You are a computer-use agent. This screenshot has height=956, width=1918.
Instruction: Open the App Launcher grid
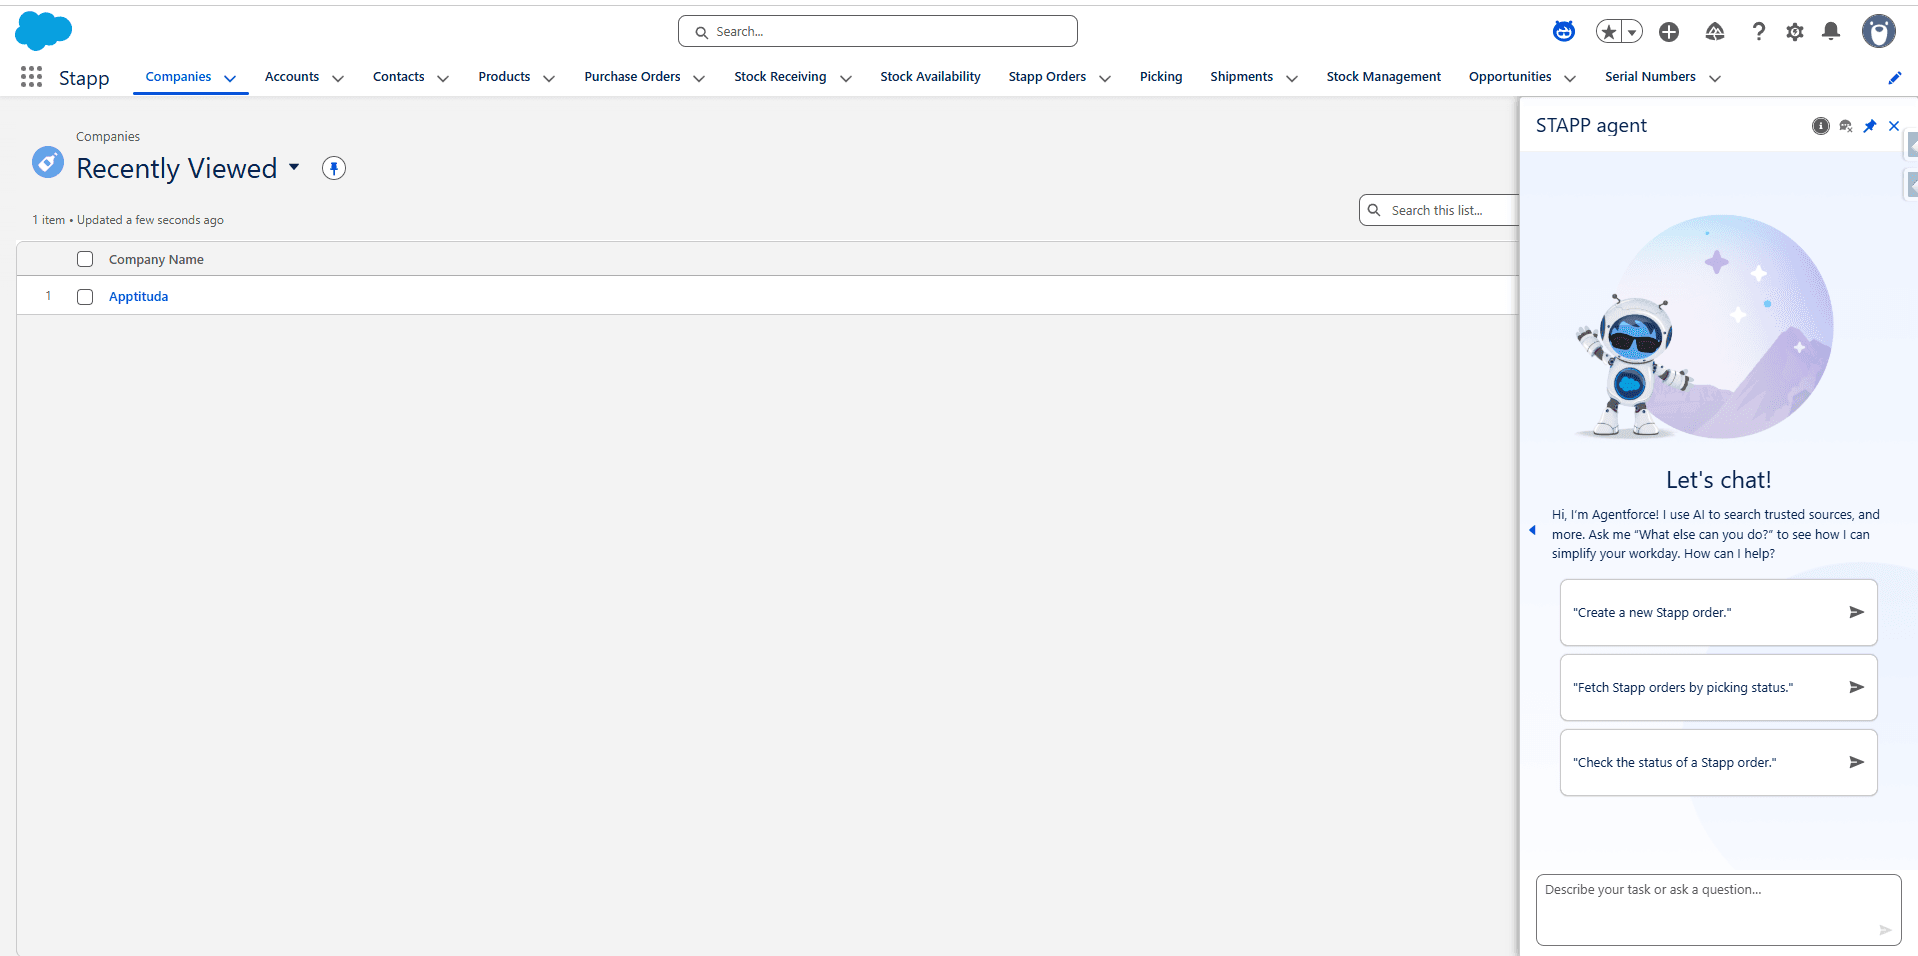31,77
